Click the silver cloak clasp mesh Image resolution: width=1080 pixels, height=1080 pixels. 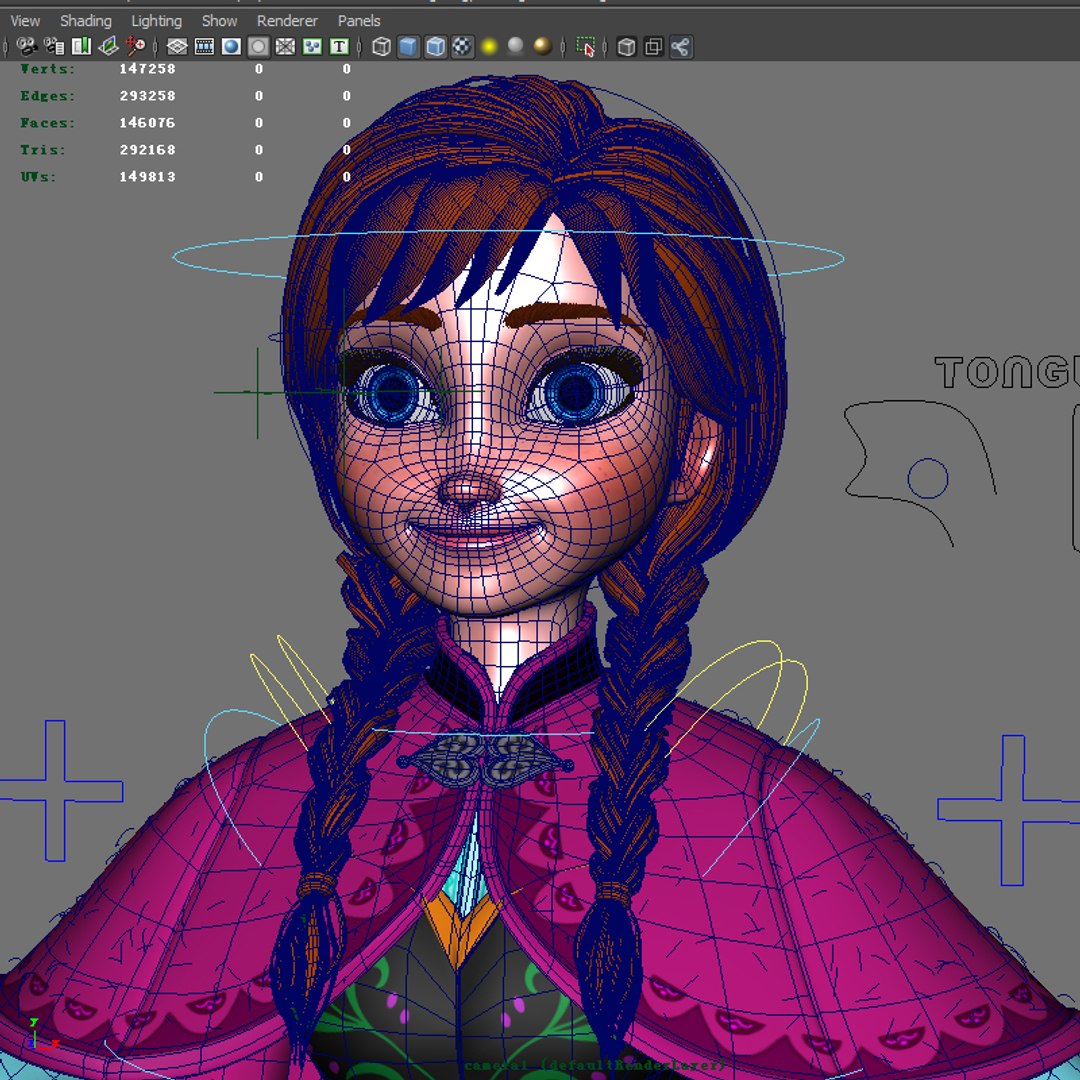point(486,760)
